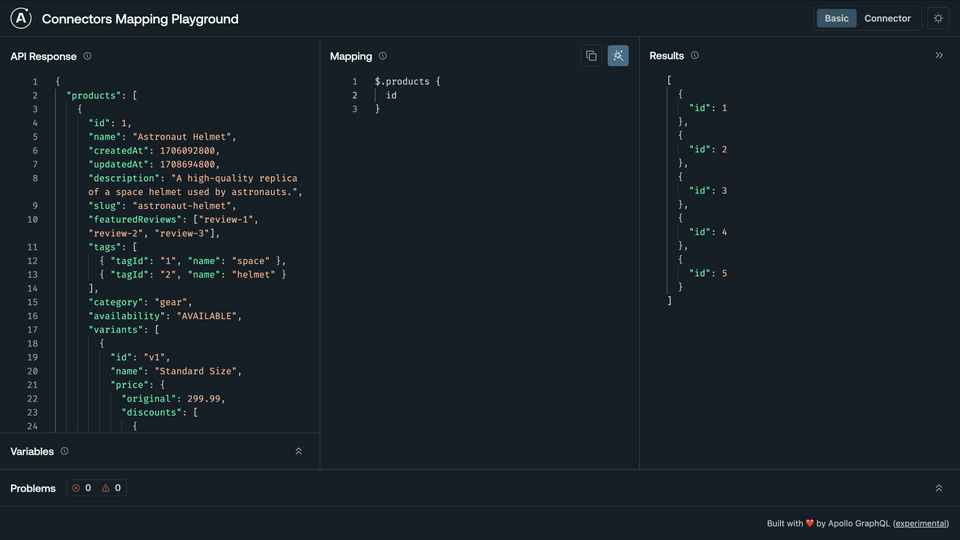Viewport: 960px width, 540px height.
Task: Click the "id": 4 result entry
Action: tap(708, 232)
